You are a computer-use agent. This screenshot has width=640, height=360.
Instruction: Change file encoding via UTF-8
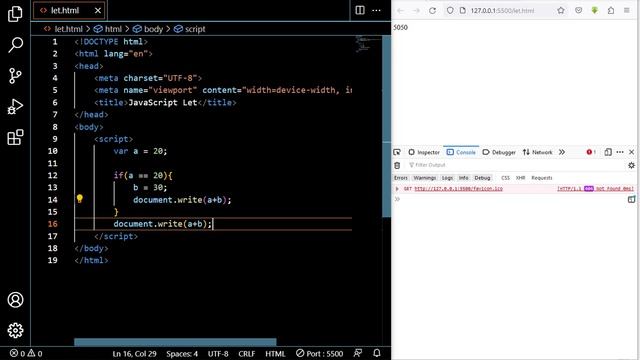[218, 353]
